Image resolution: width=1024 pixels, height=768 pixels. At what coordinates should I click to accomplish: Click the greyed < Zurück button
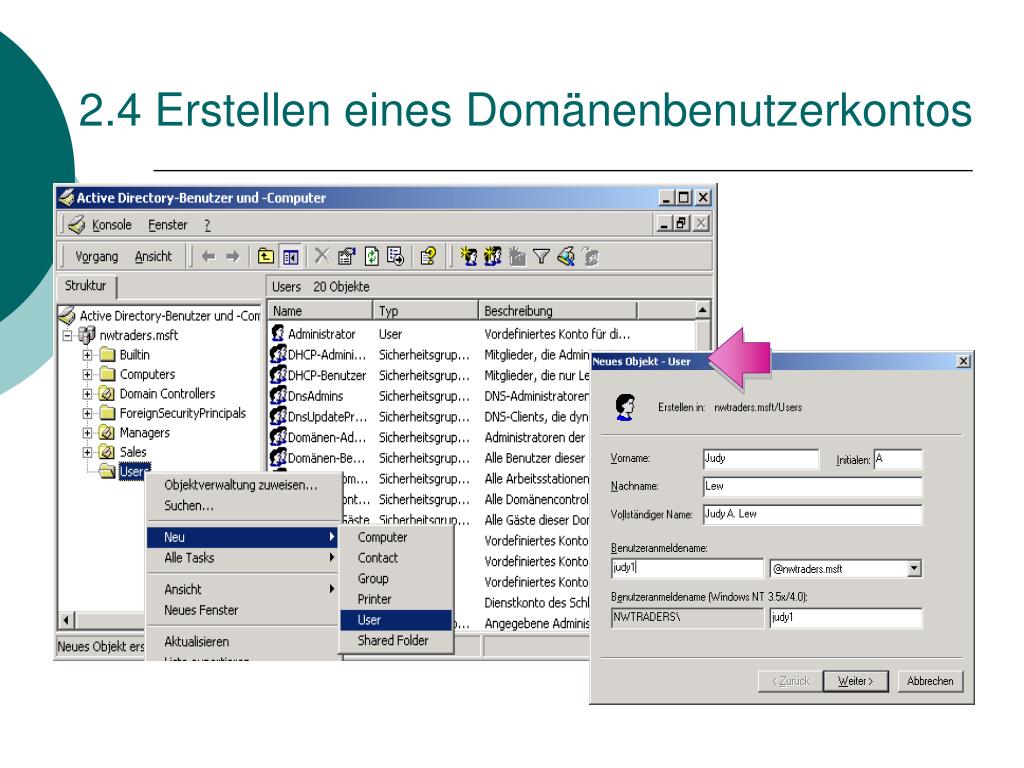point(790,681)
